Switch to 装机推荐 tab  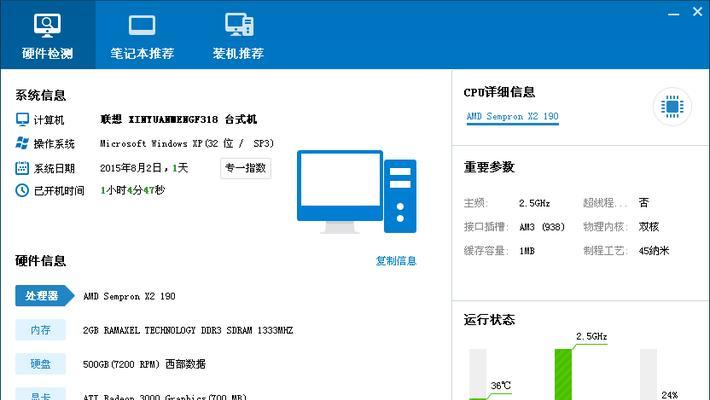239,35
